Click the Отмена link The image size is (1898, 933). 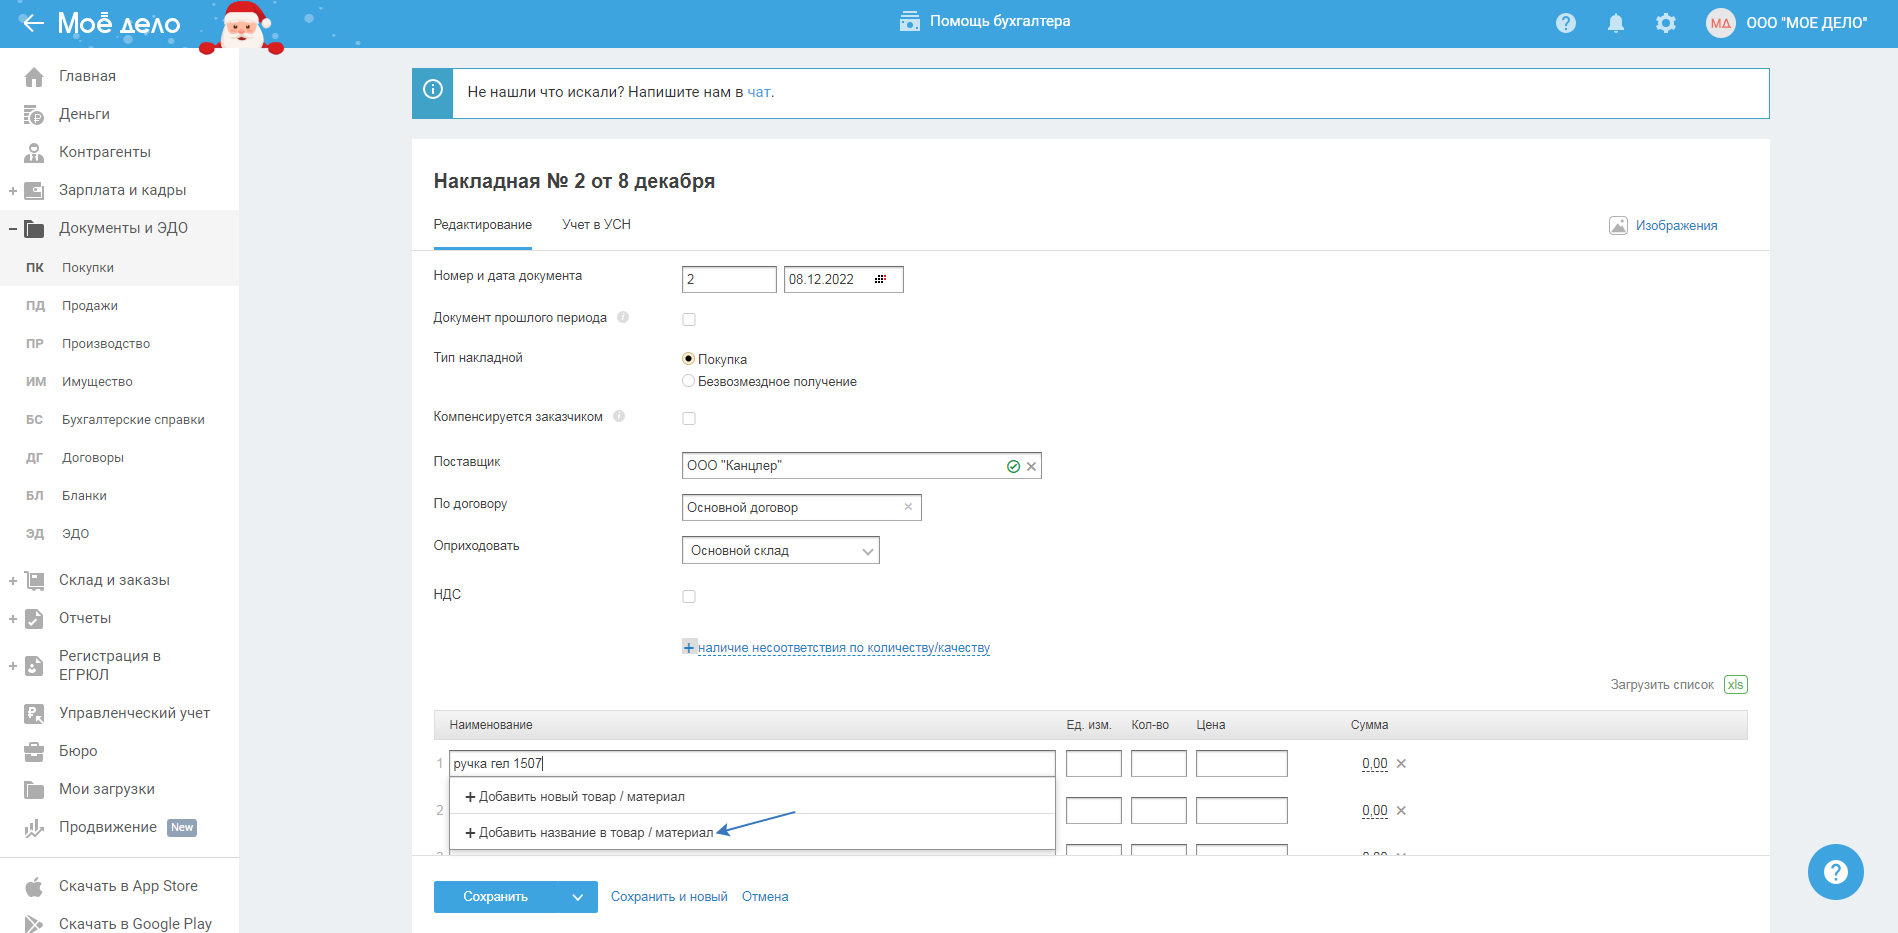(x=765, y=897)
